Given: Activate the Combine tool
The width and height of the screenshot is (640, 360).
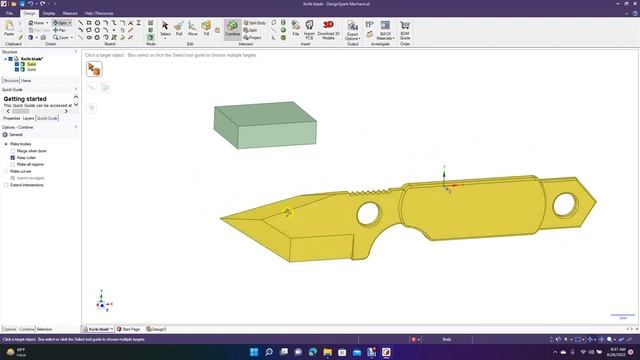Looking at the screenshot, I should pyautogui.click(x=232, y=29).
